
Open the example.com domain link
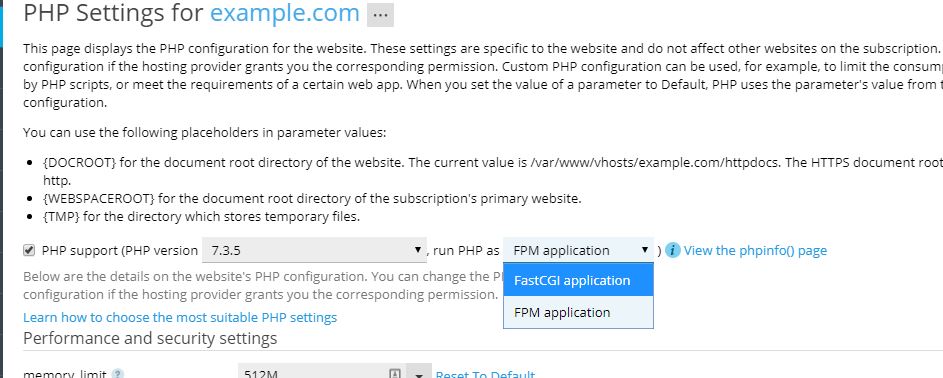pos(284,13)
